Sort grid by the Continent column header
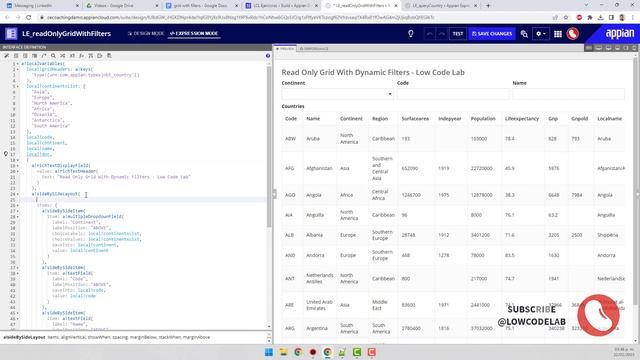Image resolution: width=640 pixels, height=360 pixels. (x=351, y=118)
